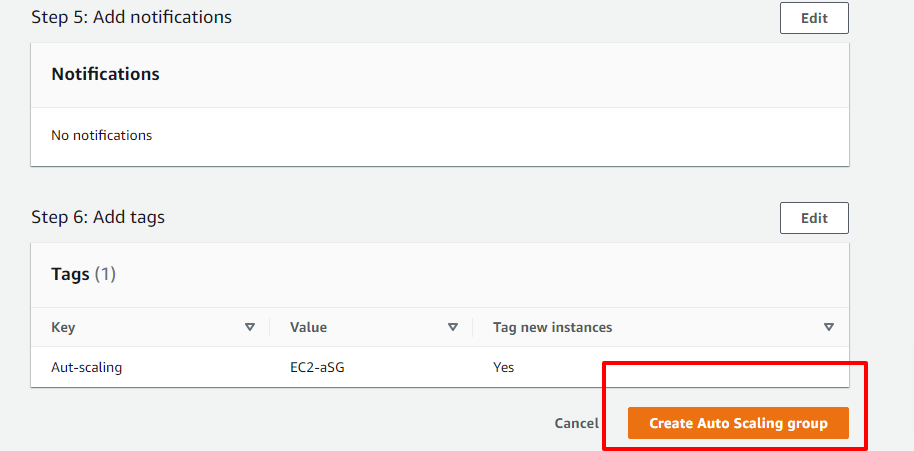Click the tag count (1) indicator
The width and height of the screenshot is (914, 451).
pyautogui.click(x=105, y=274)
